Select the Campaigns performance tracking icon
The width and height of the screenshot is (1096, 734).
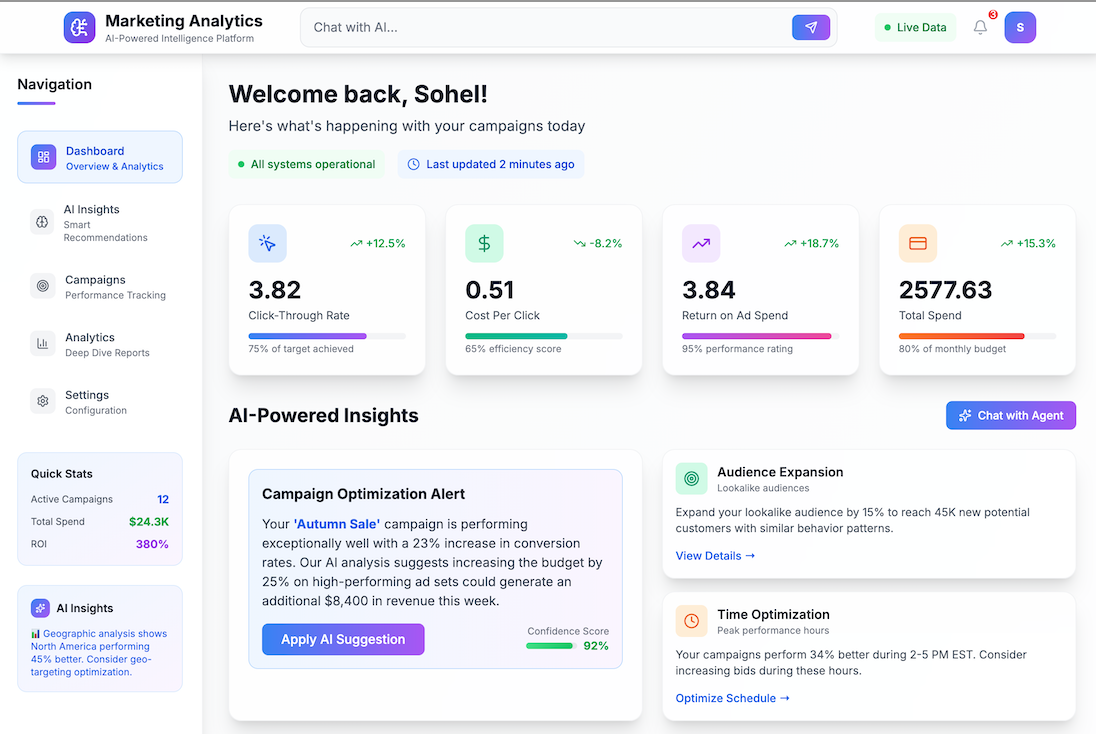point(42,286)
